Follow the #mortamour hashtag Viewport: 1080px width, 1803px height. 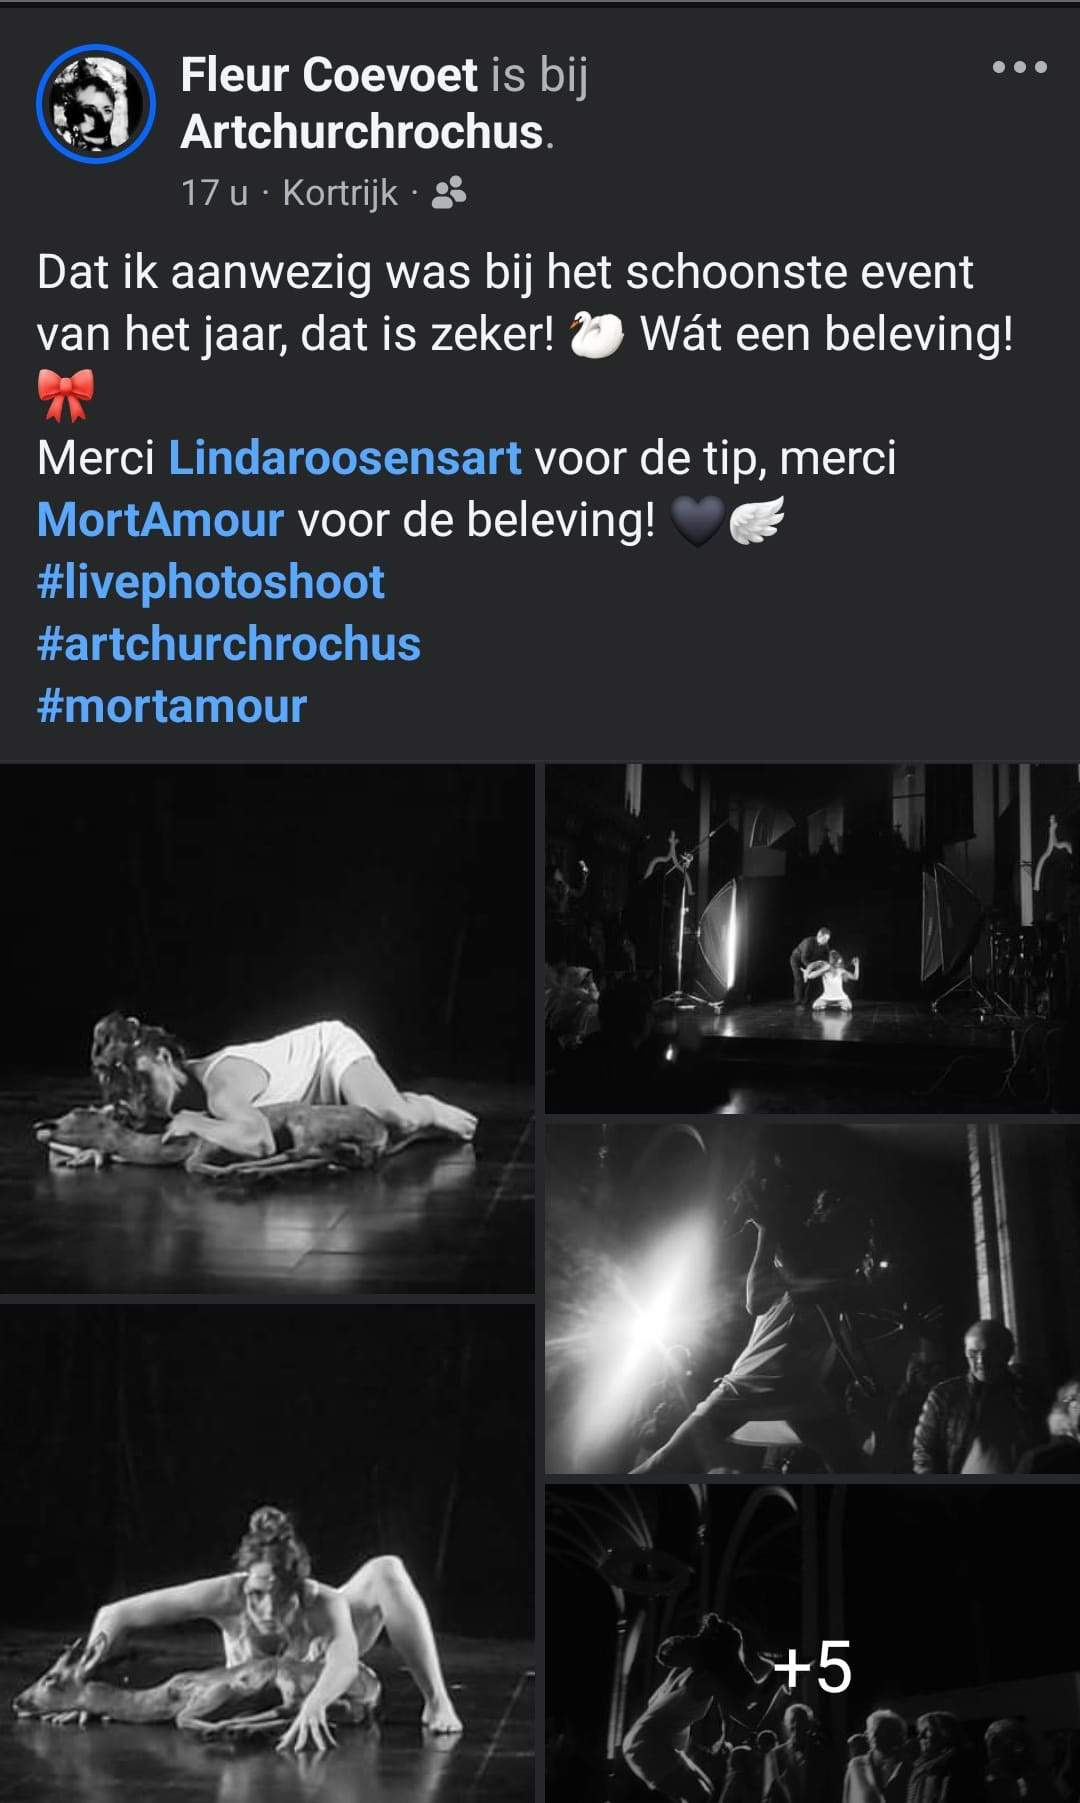coord(172,706)
